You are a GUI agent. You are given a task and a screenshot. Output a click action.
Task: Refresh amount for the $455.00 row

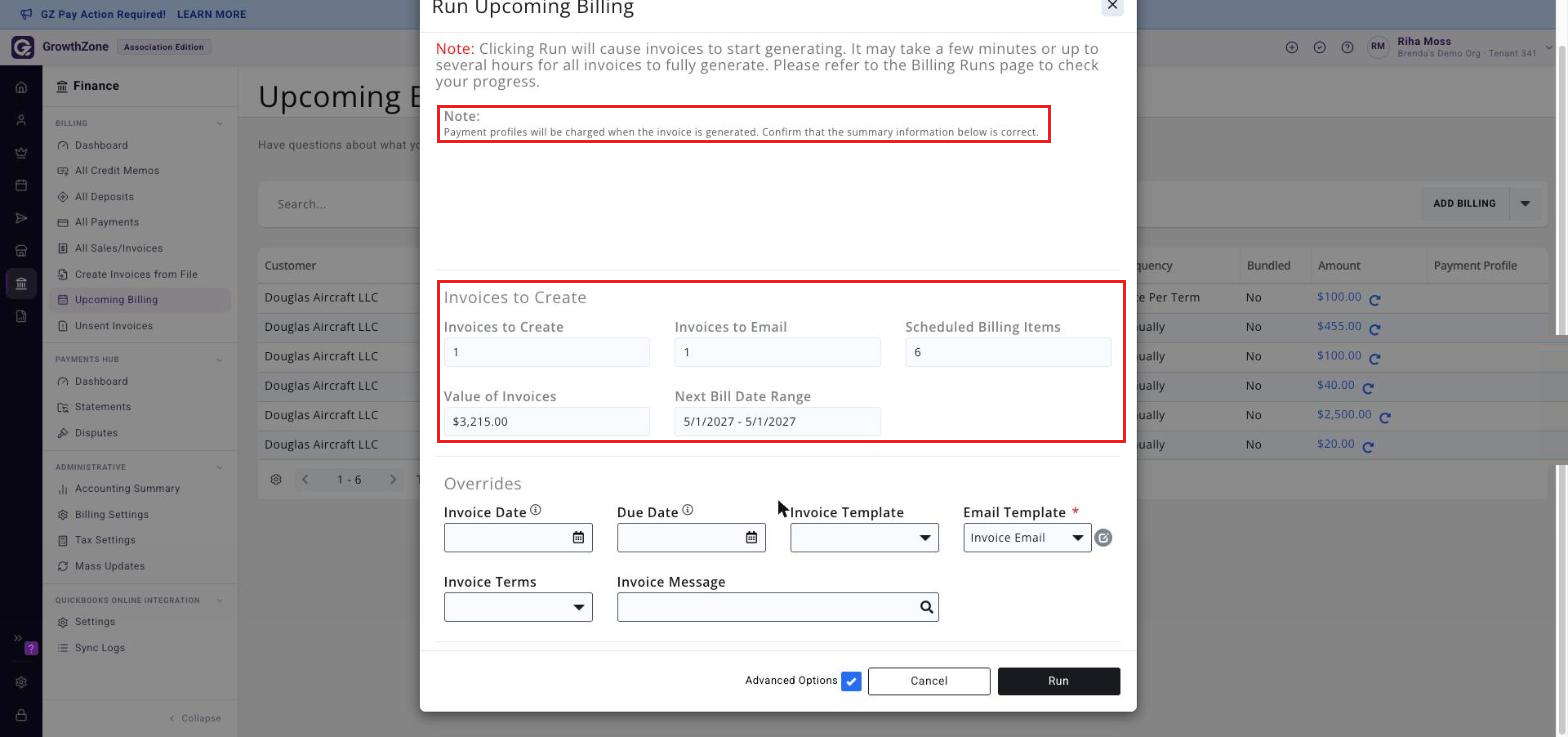click(x=1375, y=329)
